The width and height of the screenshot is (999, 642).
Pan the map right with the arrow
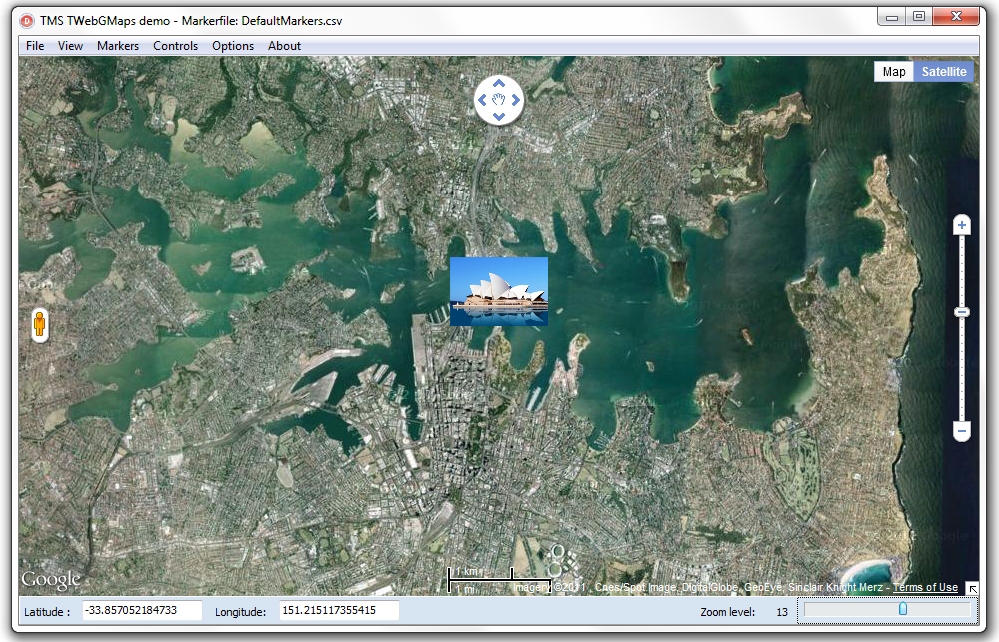pyautogui.click(x=515, y=100)
